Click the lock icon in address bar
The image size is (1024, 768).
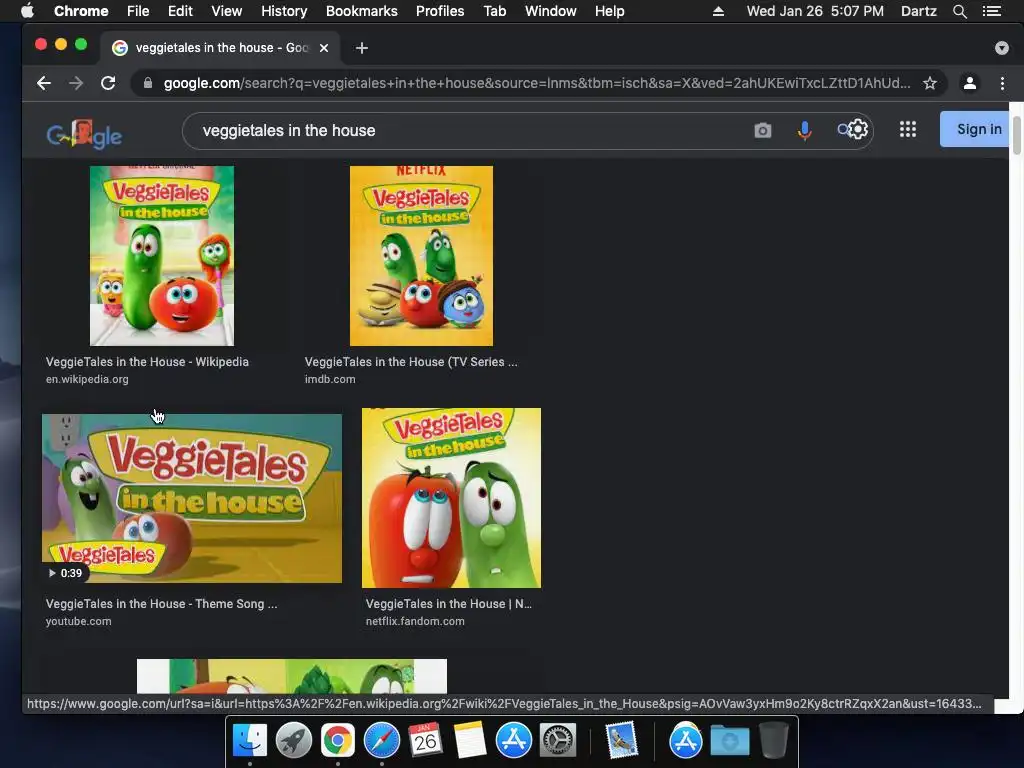pos(148,83)
